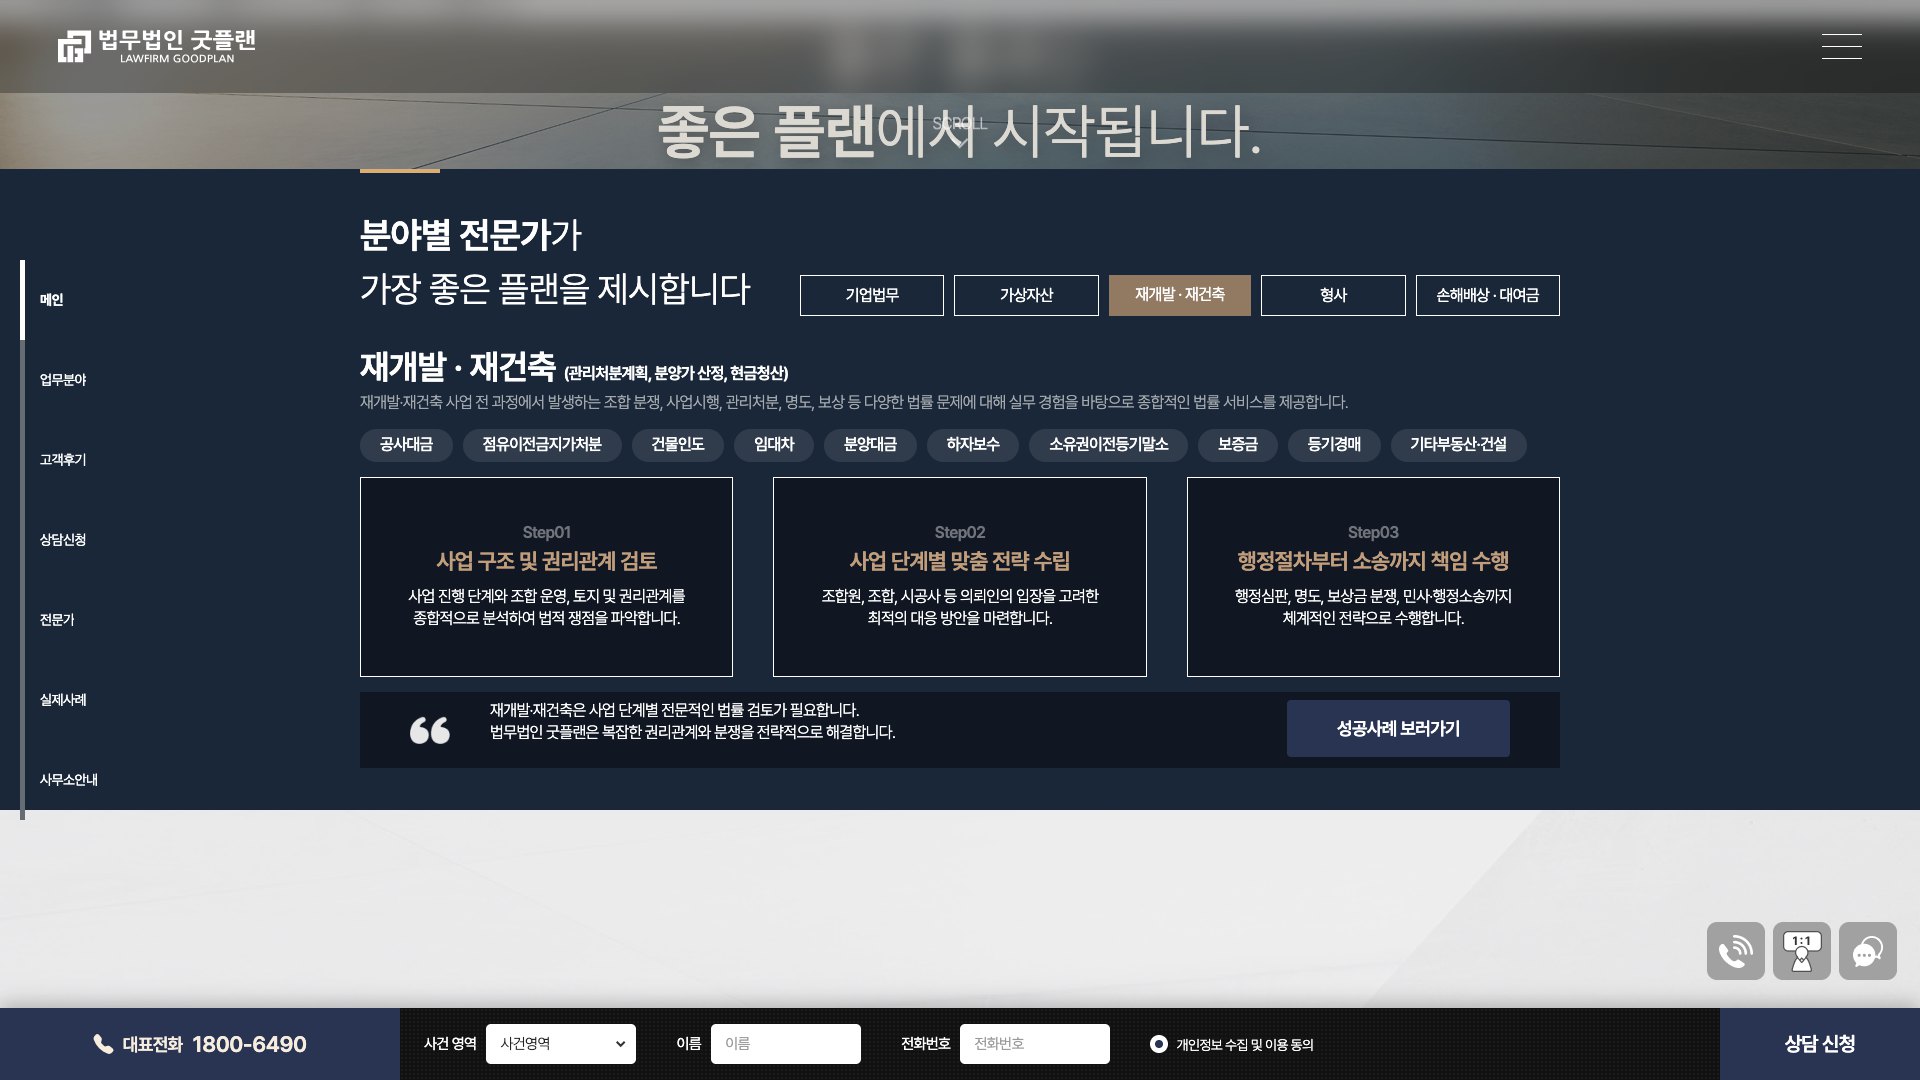The height and width of the screenshot is (1080, 1920).
Task: Click the 보증금 tag
Action: (x=1238, y=445)
